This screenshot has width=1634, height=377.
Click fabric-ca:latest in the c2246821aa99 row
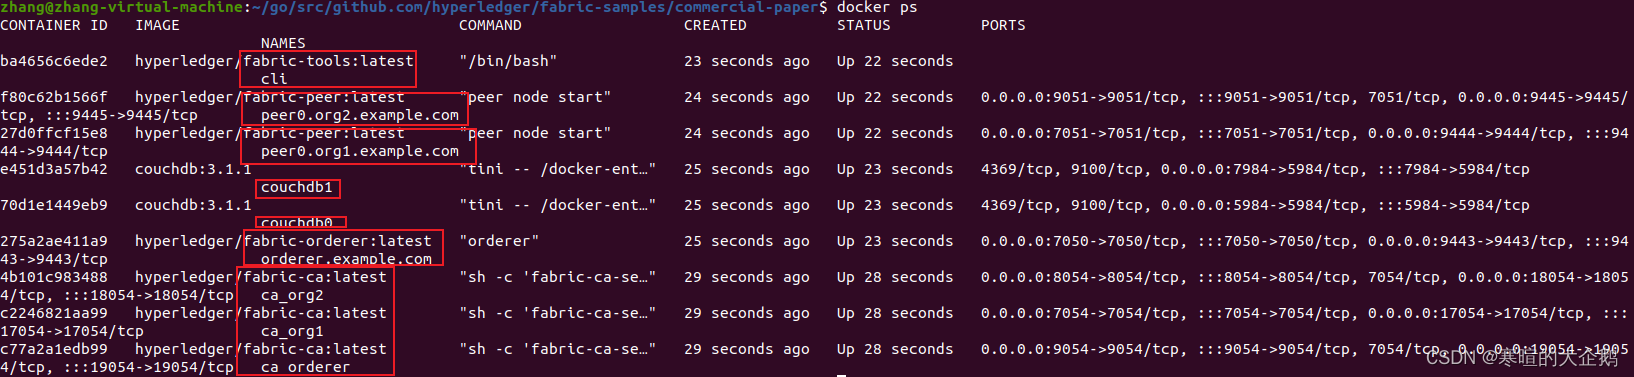click(315, 313)
